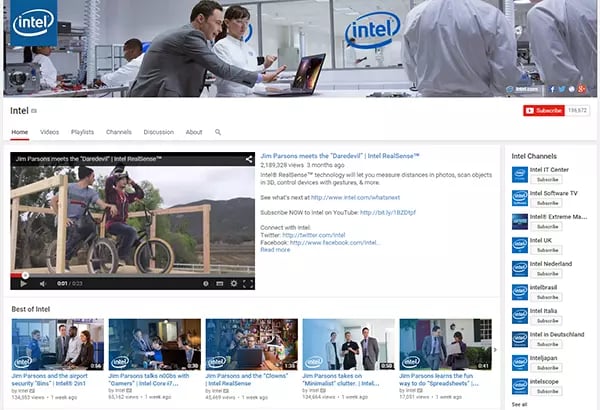
Task: Click the channel search magnifier icon
Action: 218,132
